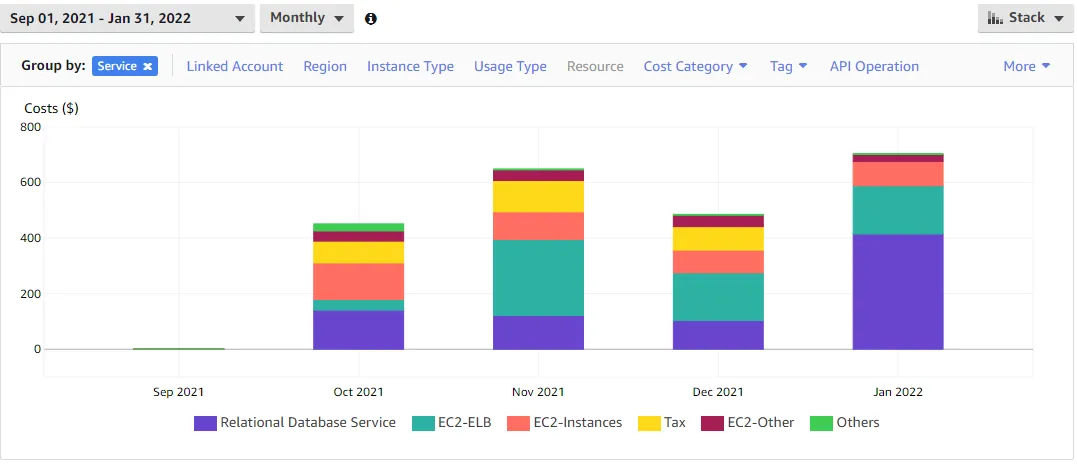The width and height of the screenshot is (1077, 464).
Task: Select Nov 2021 Tax bar segment
Action: point(538,196)
